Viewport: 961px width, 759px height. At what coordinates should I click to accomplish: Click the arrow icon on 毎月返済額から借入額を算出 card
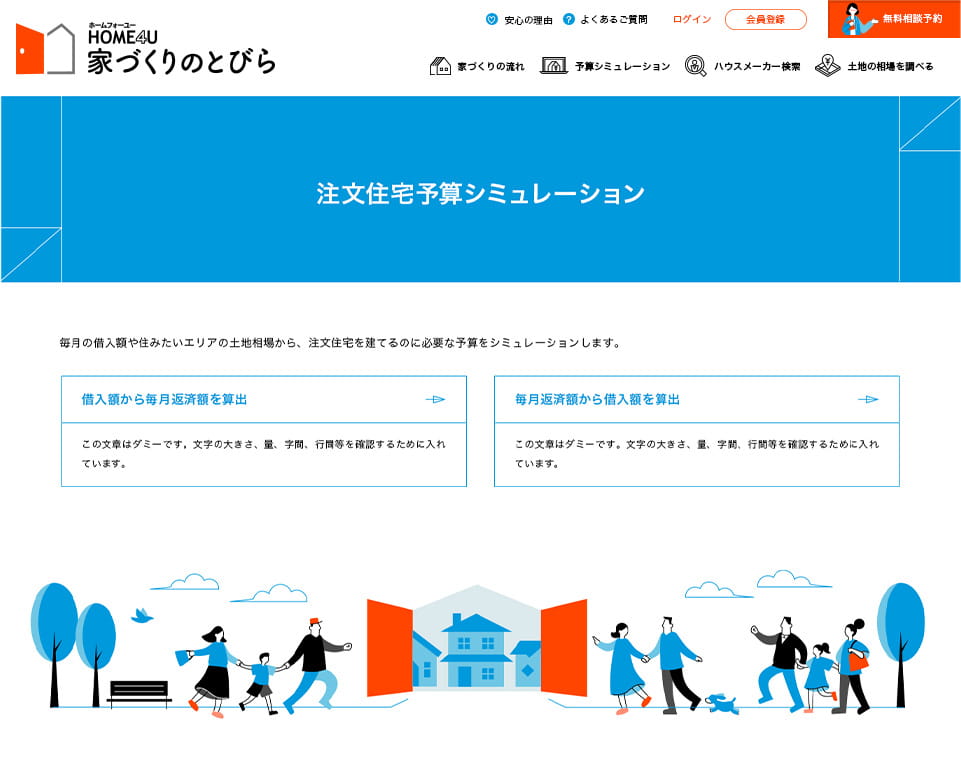pyautogui.click(x=868, y=400)
